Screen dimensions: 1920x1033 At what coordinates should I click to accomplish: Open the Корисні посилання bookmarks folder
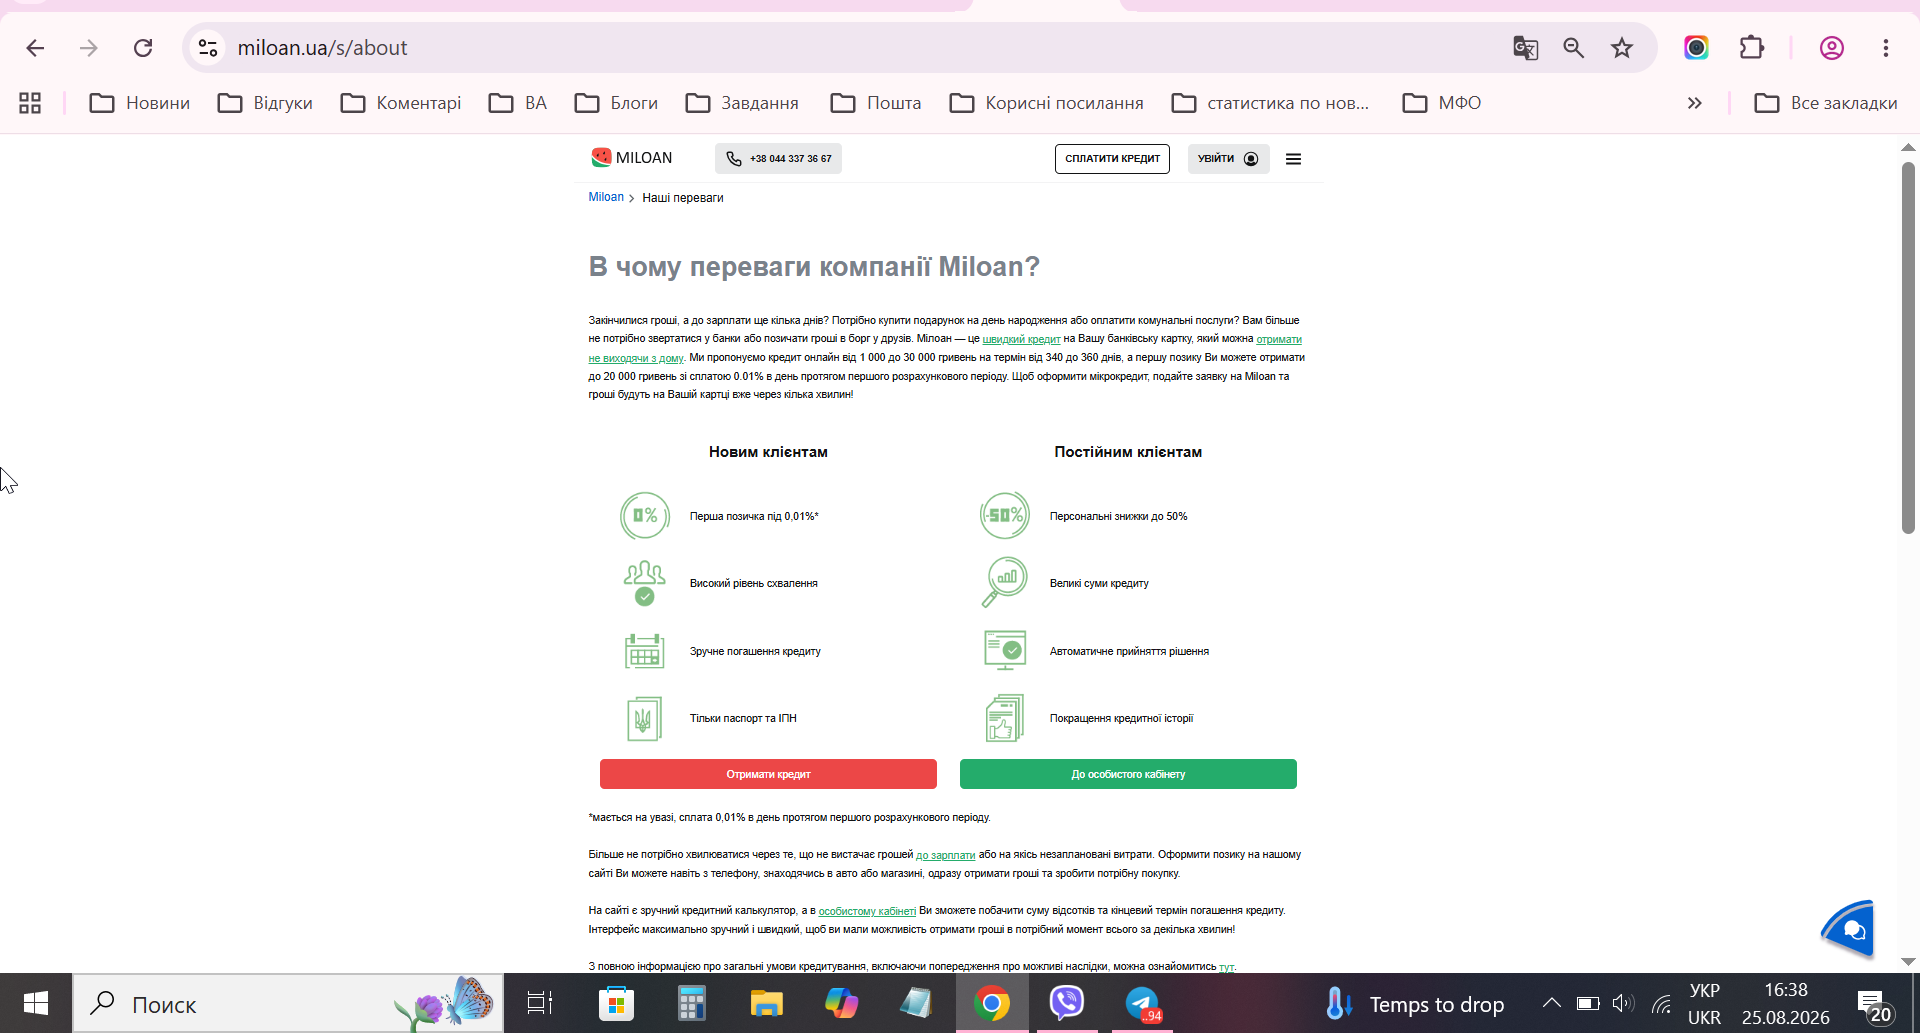1047,103
